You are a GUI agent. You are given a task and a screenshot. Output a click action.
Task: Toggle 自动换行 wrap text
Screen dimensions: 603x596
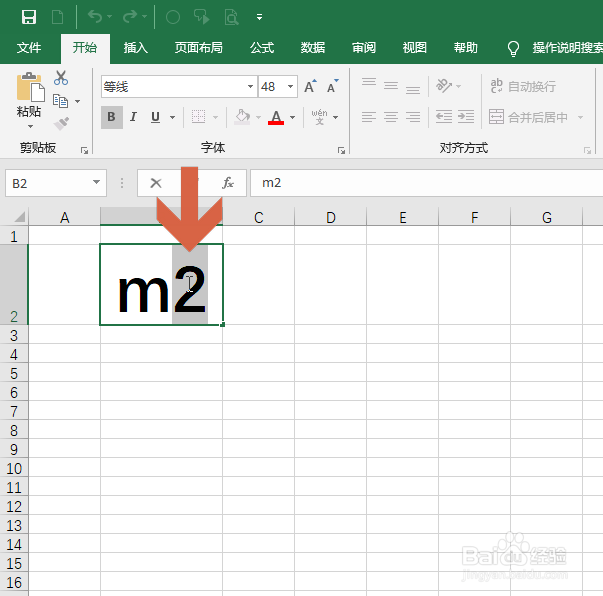coord(523,87)
